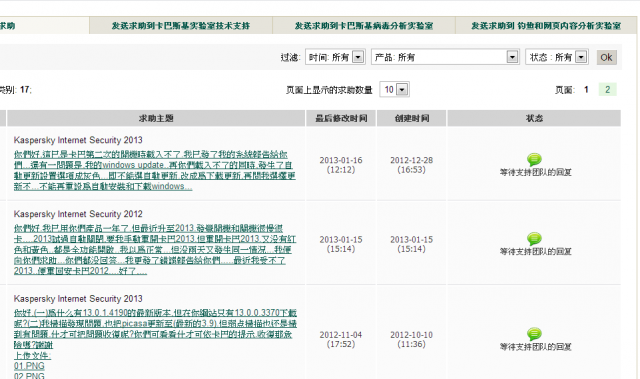This screenshot has width=640, height=379.
Task: Sort by 最后修改时间 column header
Action: pyautogui.click(x=341, y=118)
